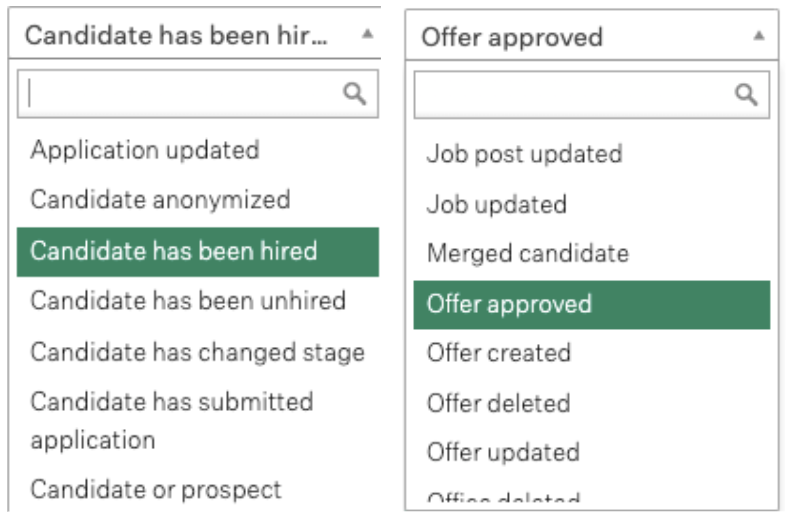Select 'Job post updated' option
Viewport: 793px width, 518px height.
(592, 154)
